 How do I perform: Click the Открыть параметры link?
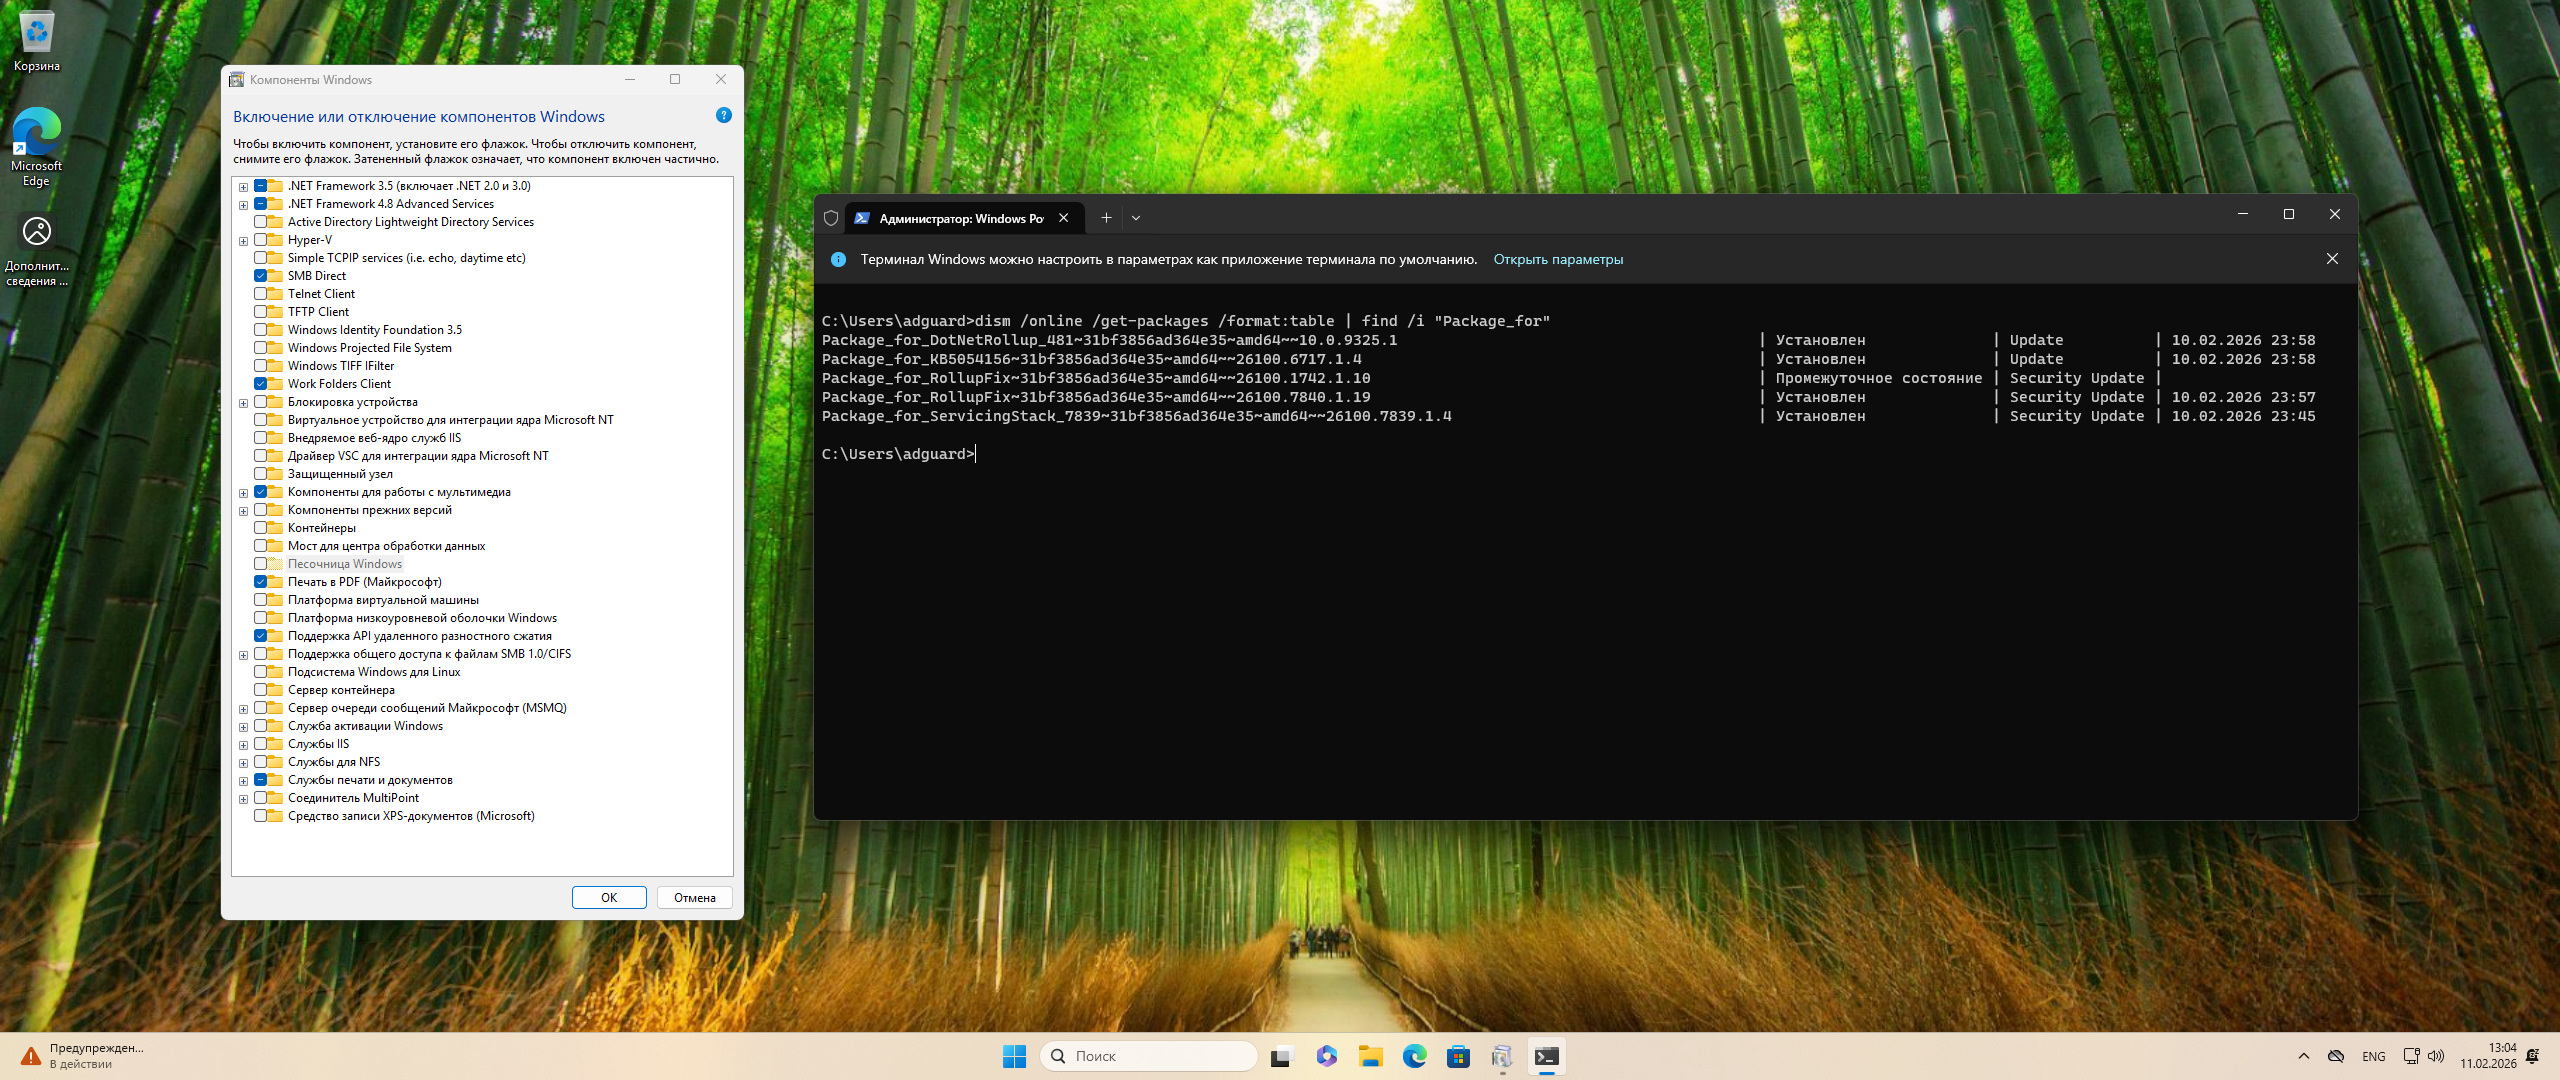click(1557, 259)
